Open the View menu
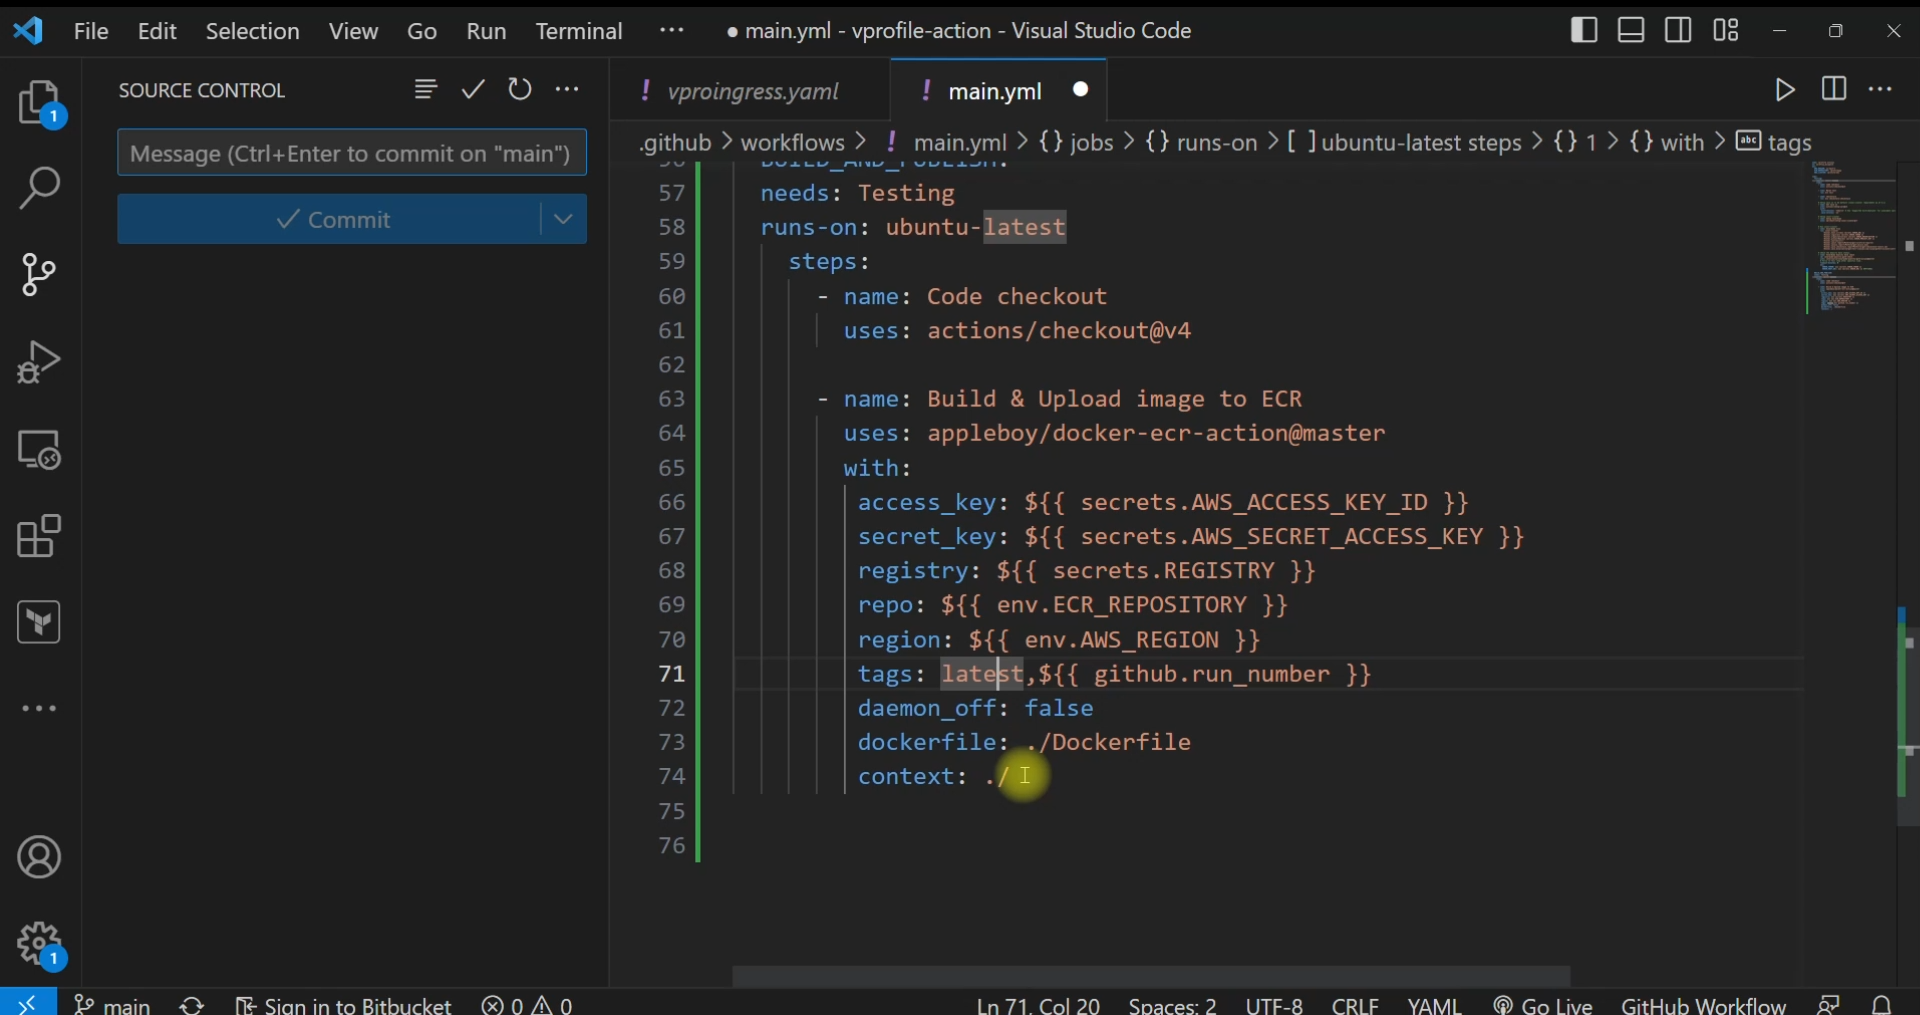Image resolution: width=1920 pixels, height=1015 pixels. coord(354,31)
